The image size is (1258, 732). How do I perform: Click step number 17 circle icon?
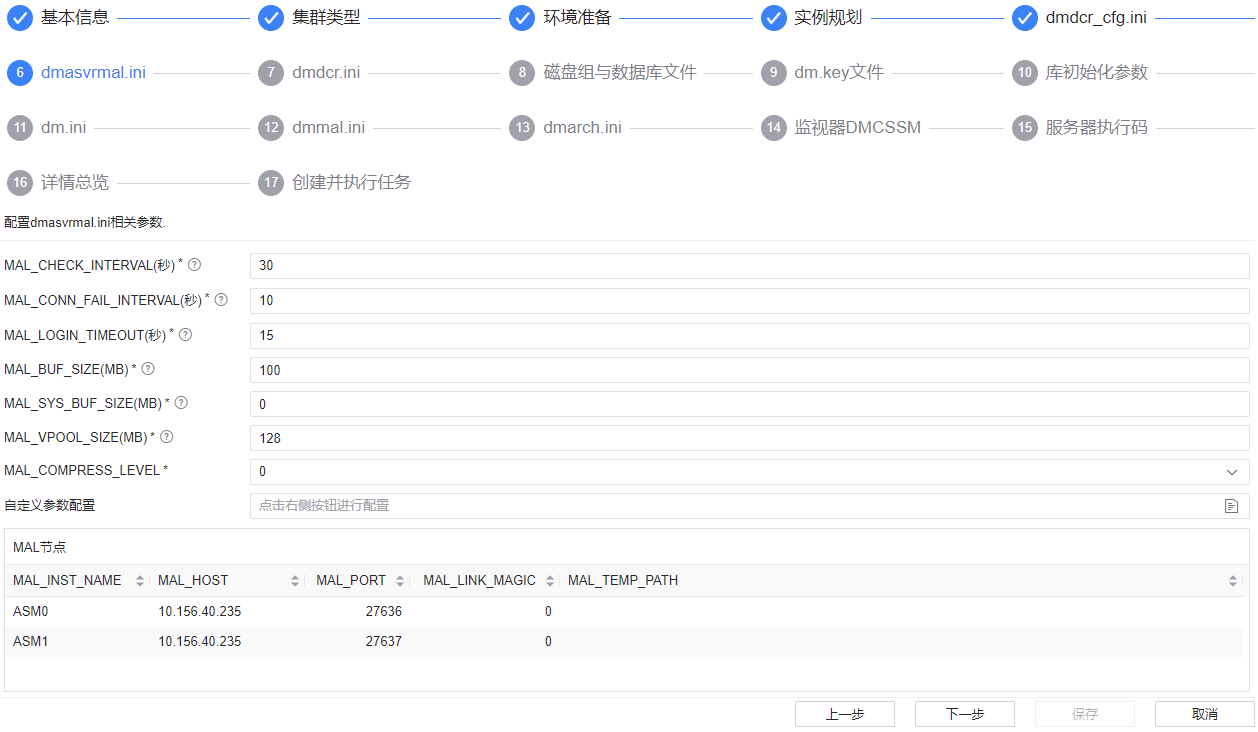[271, 183]
